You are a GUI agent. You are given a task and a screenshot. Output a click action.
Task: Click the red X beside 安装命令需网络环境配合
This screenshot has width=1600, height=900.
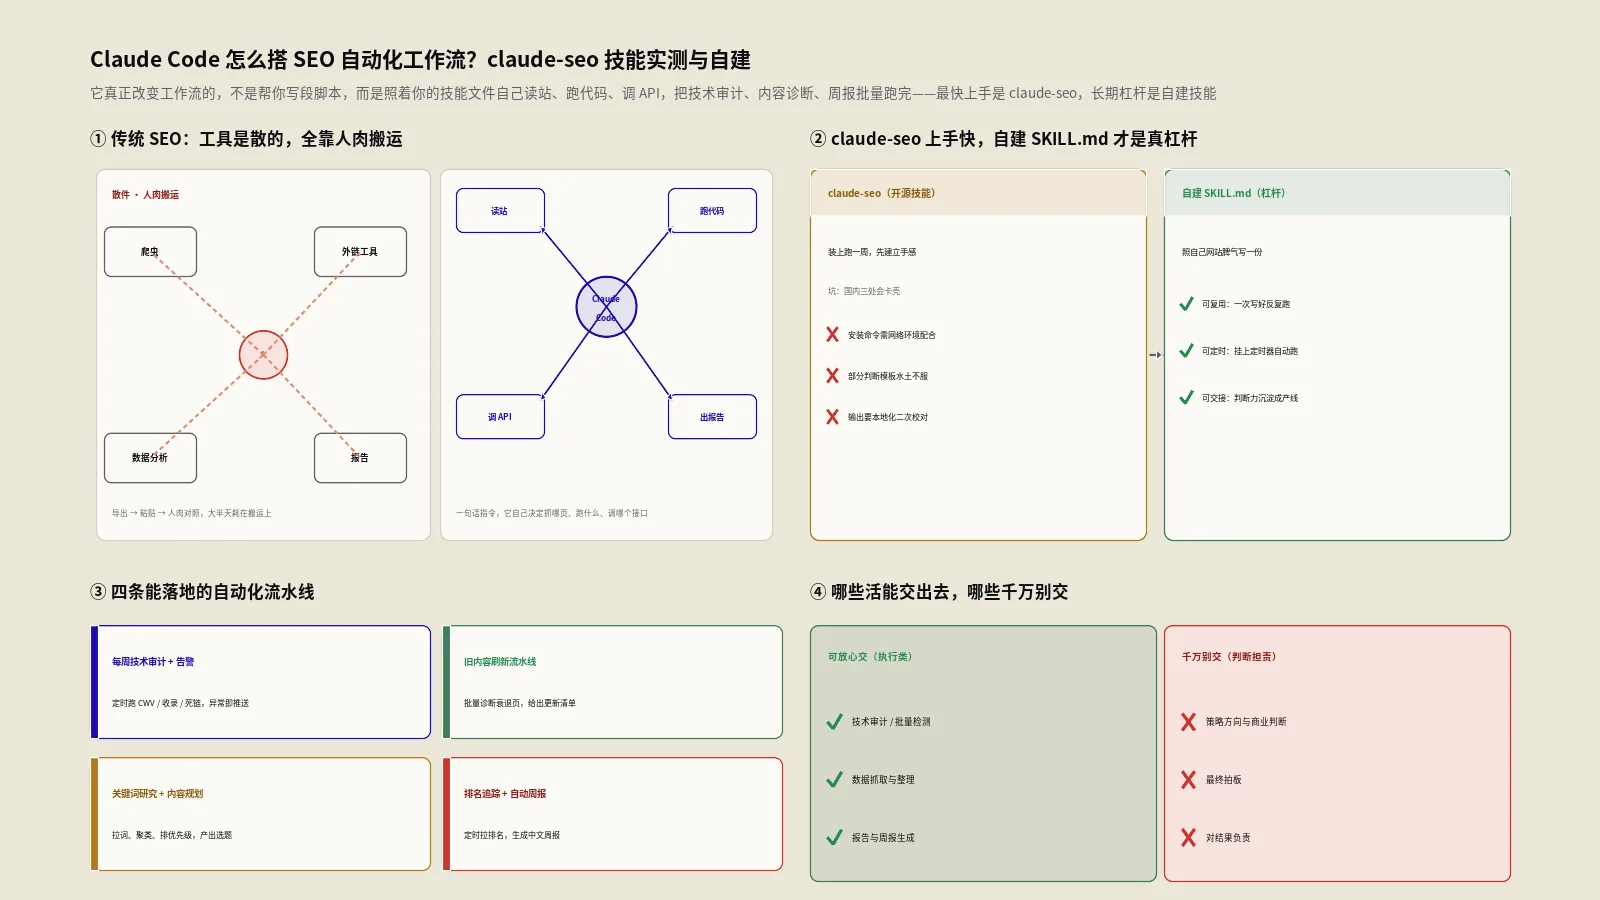click(x=832, y=335)
